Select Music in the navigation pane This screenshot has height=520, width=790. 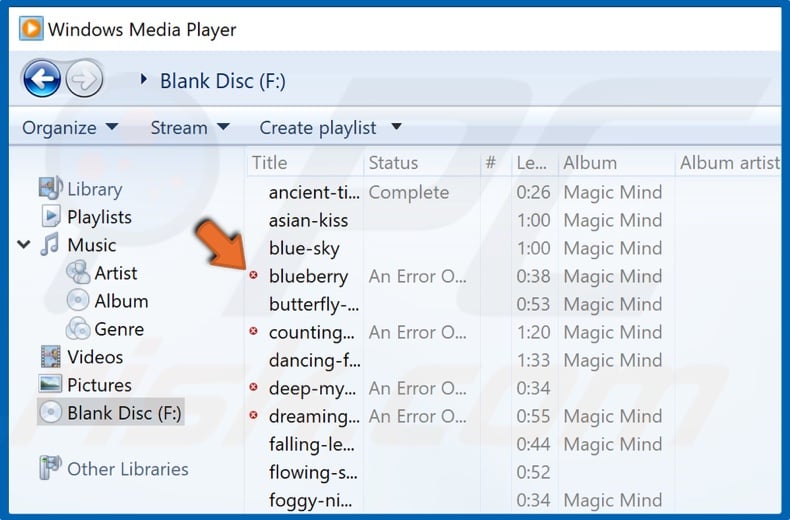92,245
